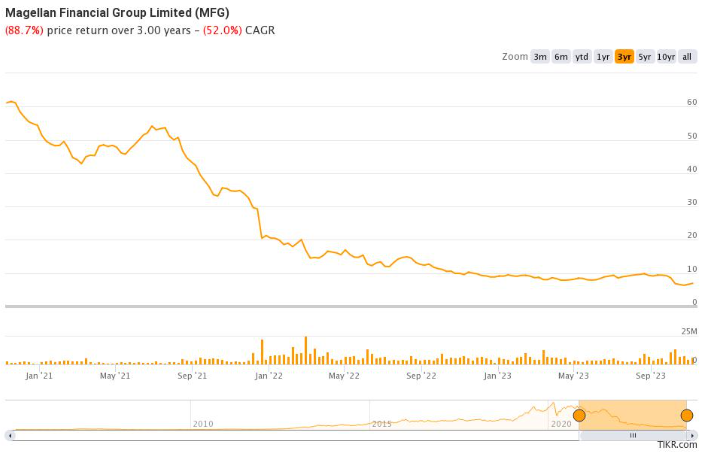This screenshot has height=455, width=706.
Task: Click navigator scrollbar left arrow
Action: [10, 436]
